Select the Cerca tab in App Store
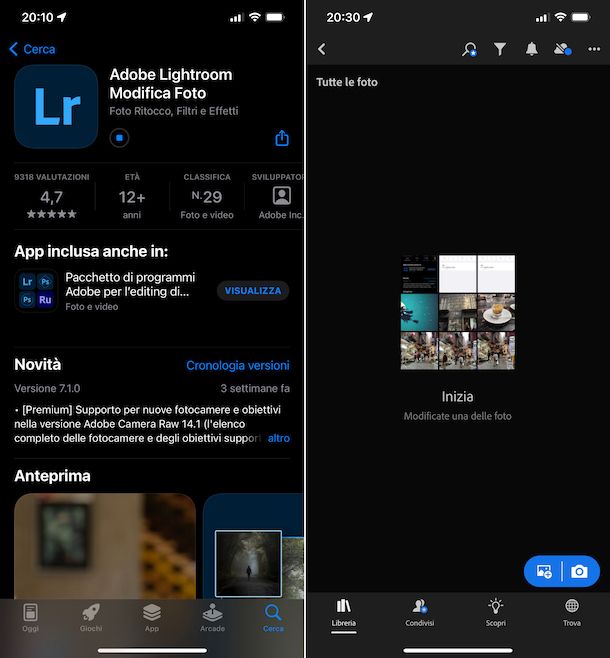The image size is (610, 658). [273, 617]
